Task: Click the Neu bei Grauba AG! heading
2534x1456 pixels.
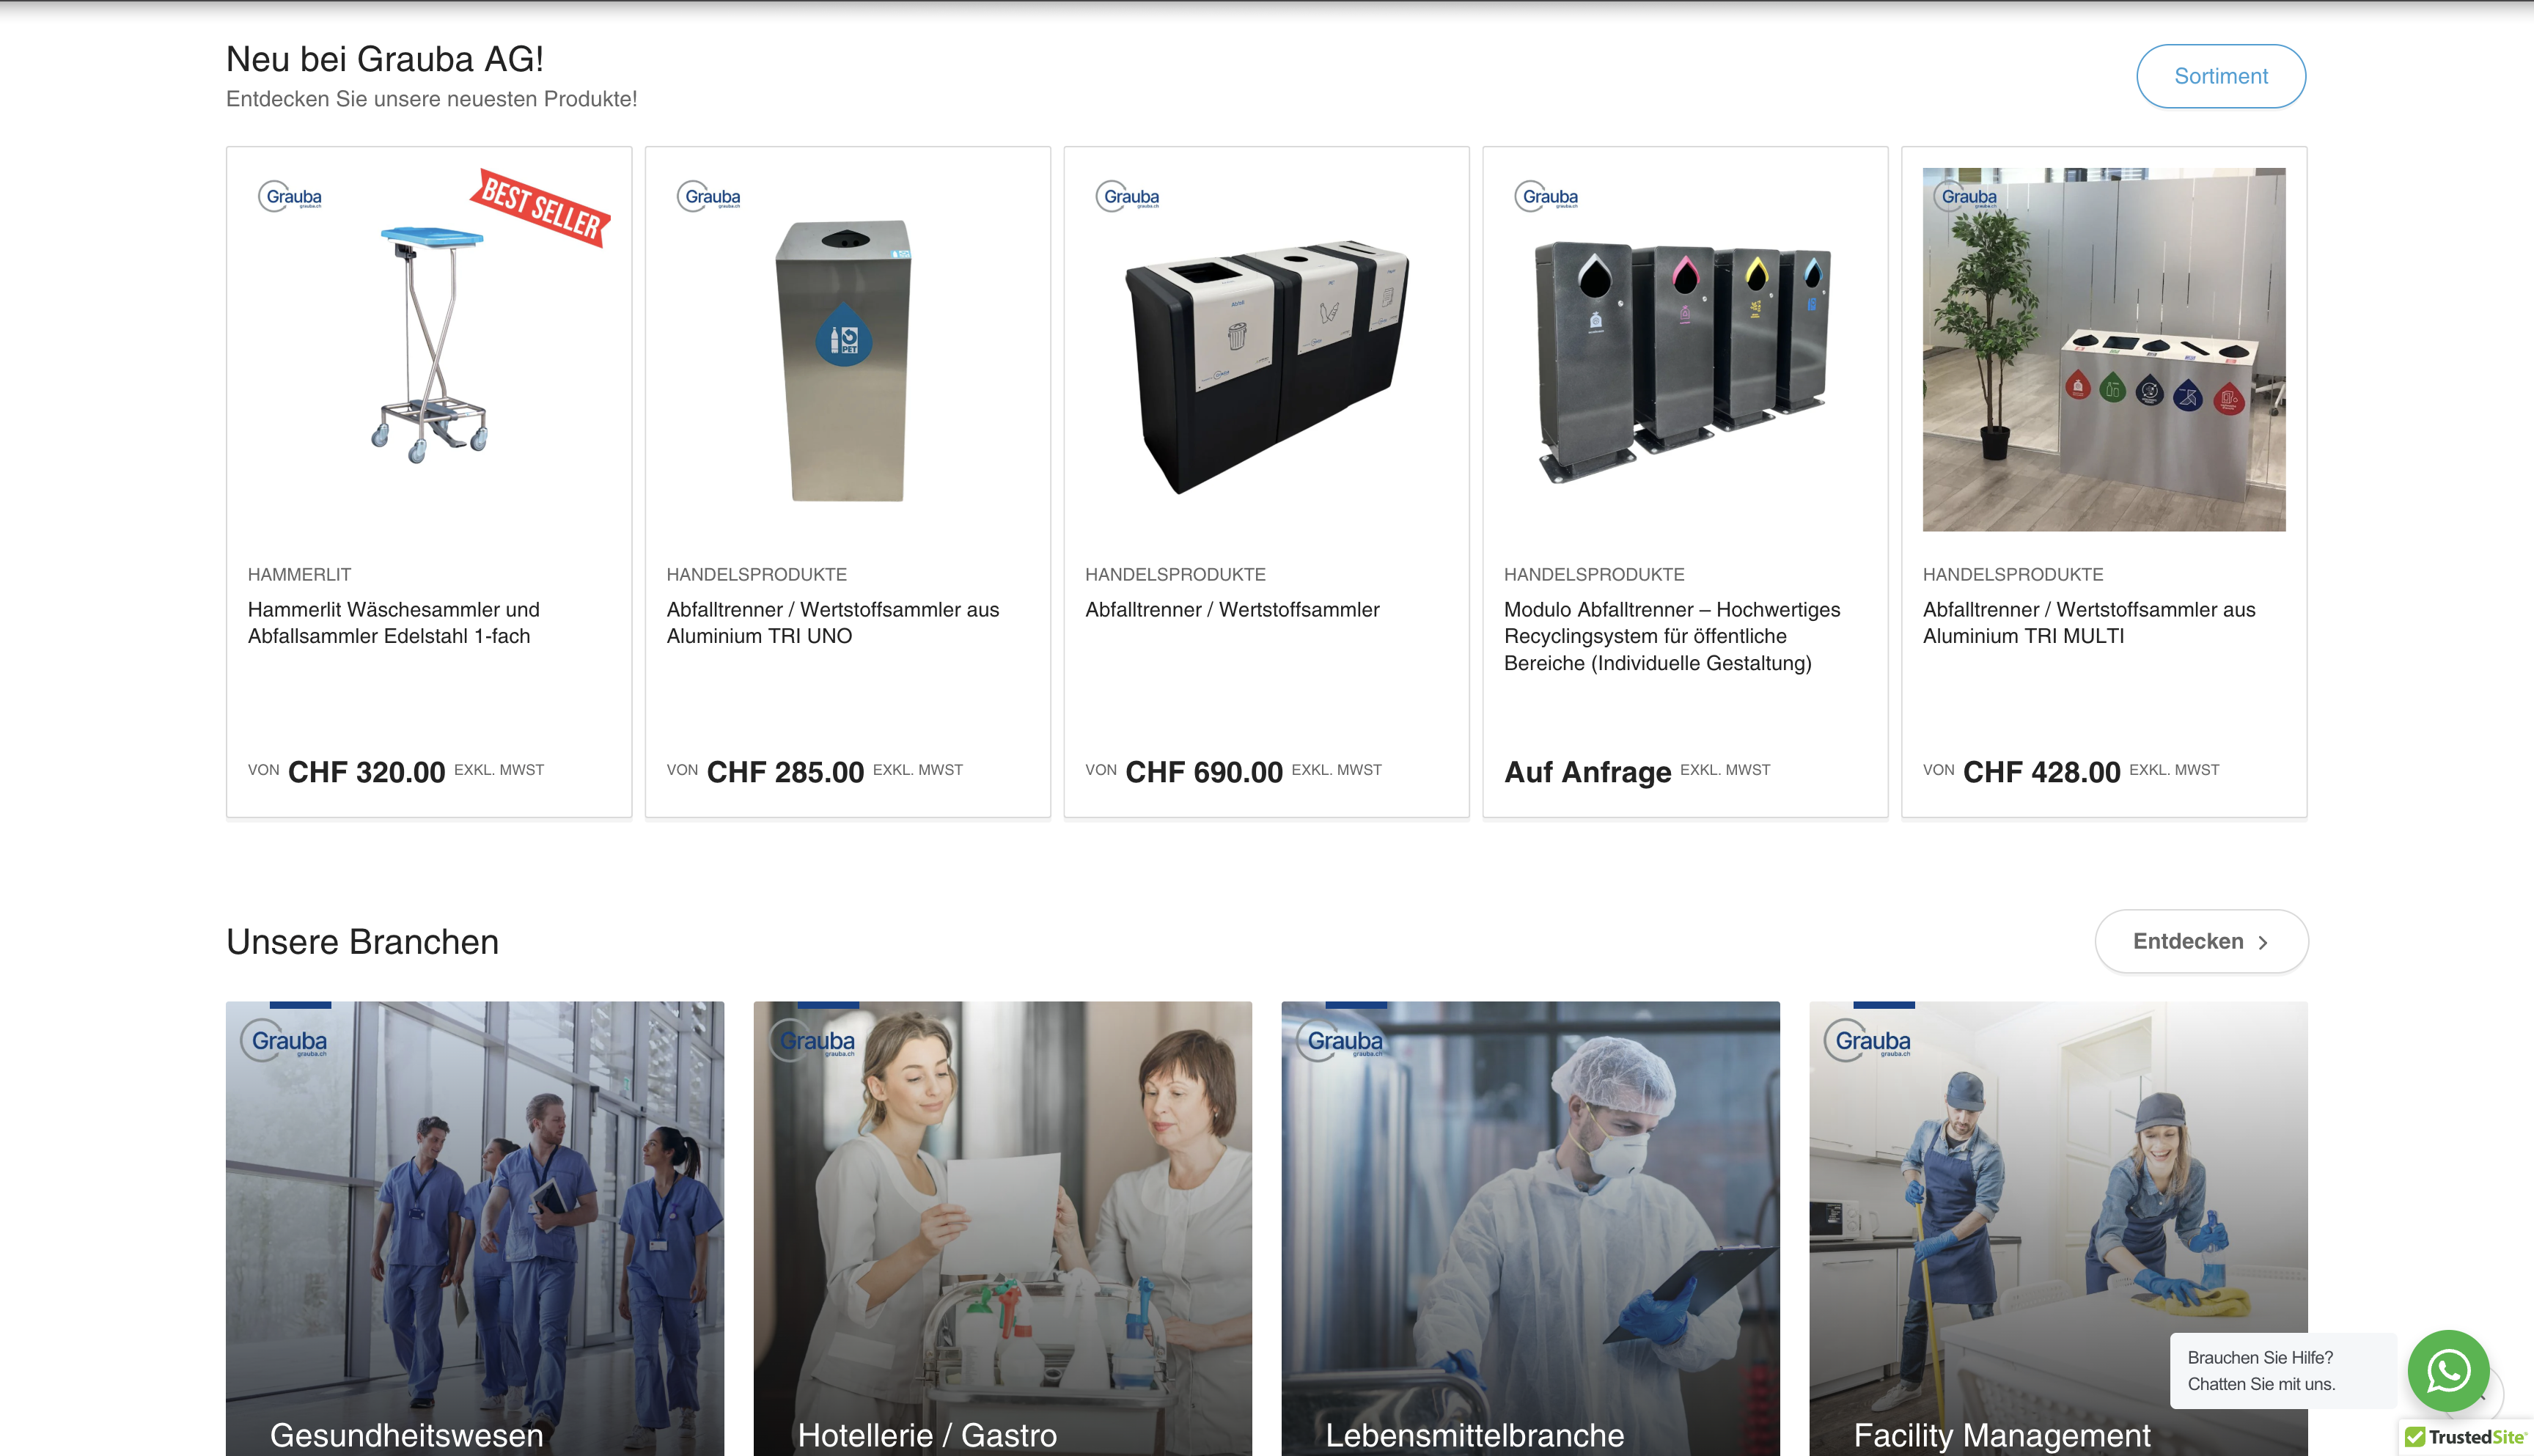Action: click(385, 59)
